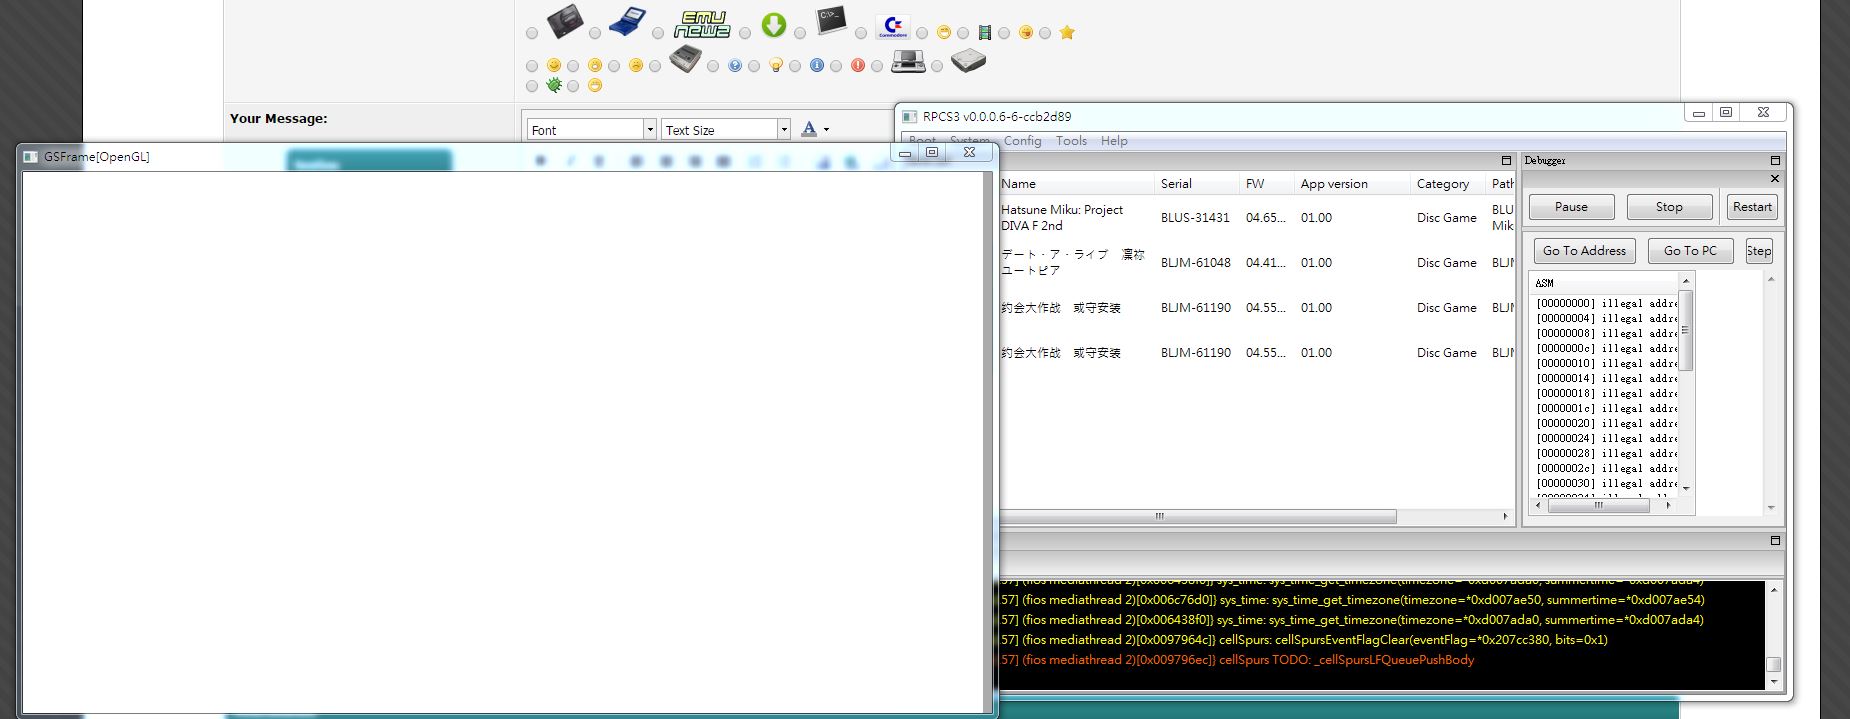Image resolution: width=1850 pixels, height=719 pixels.
Task: Float the game list panel via dock icon
Action: (1506, 160)
